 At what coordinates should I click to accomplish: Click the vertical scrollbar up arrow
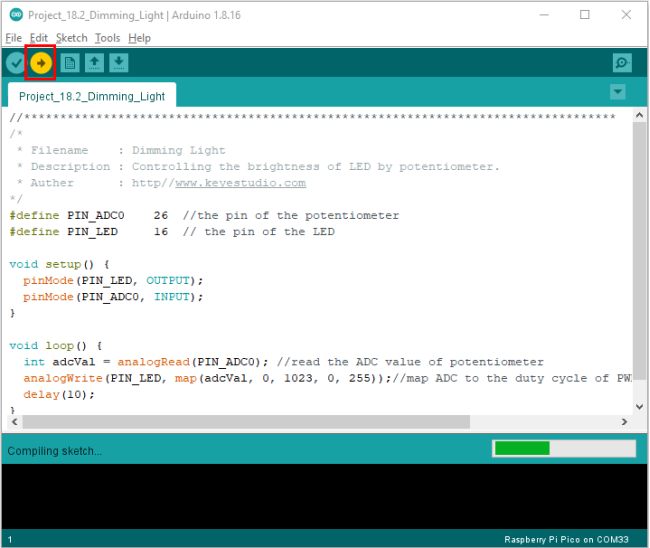pos(639,115)
